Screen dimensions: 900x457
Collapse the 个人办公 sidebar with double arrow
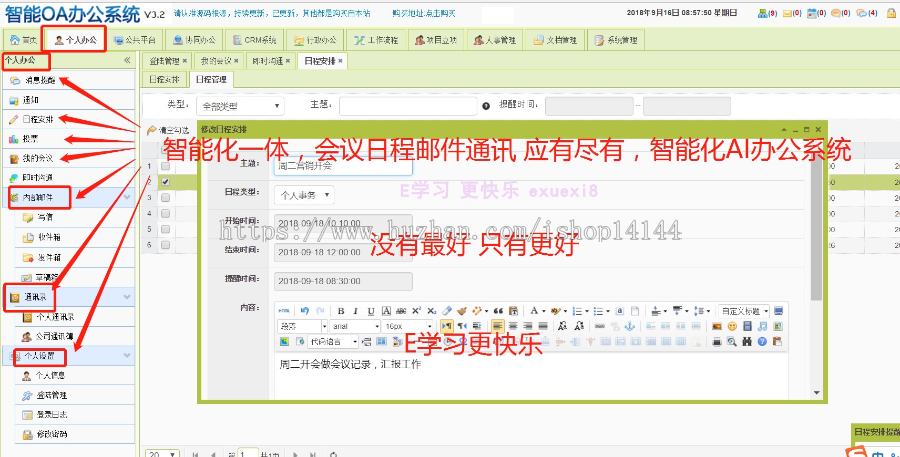pyautogui.click(x=127, y=60)
